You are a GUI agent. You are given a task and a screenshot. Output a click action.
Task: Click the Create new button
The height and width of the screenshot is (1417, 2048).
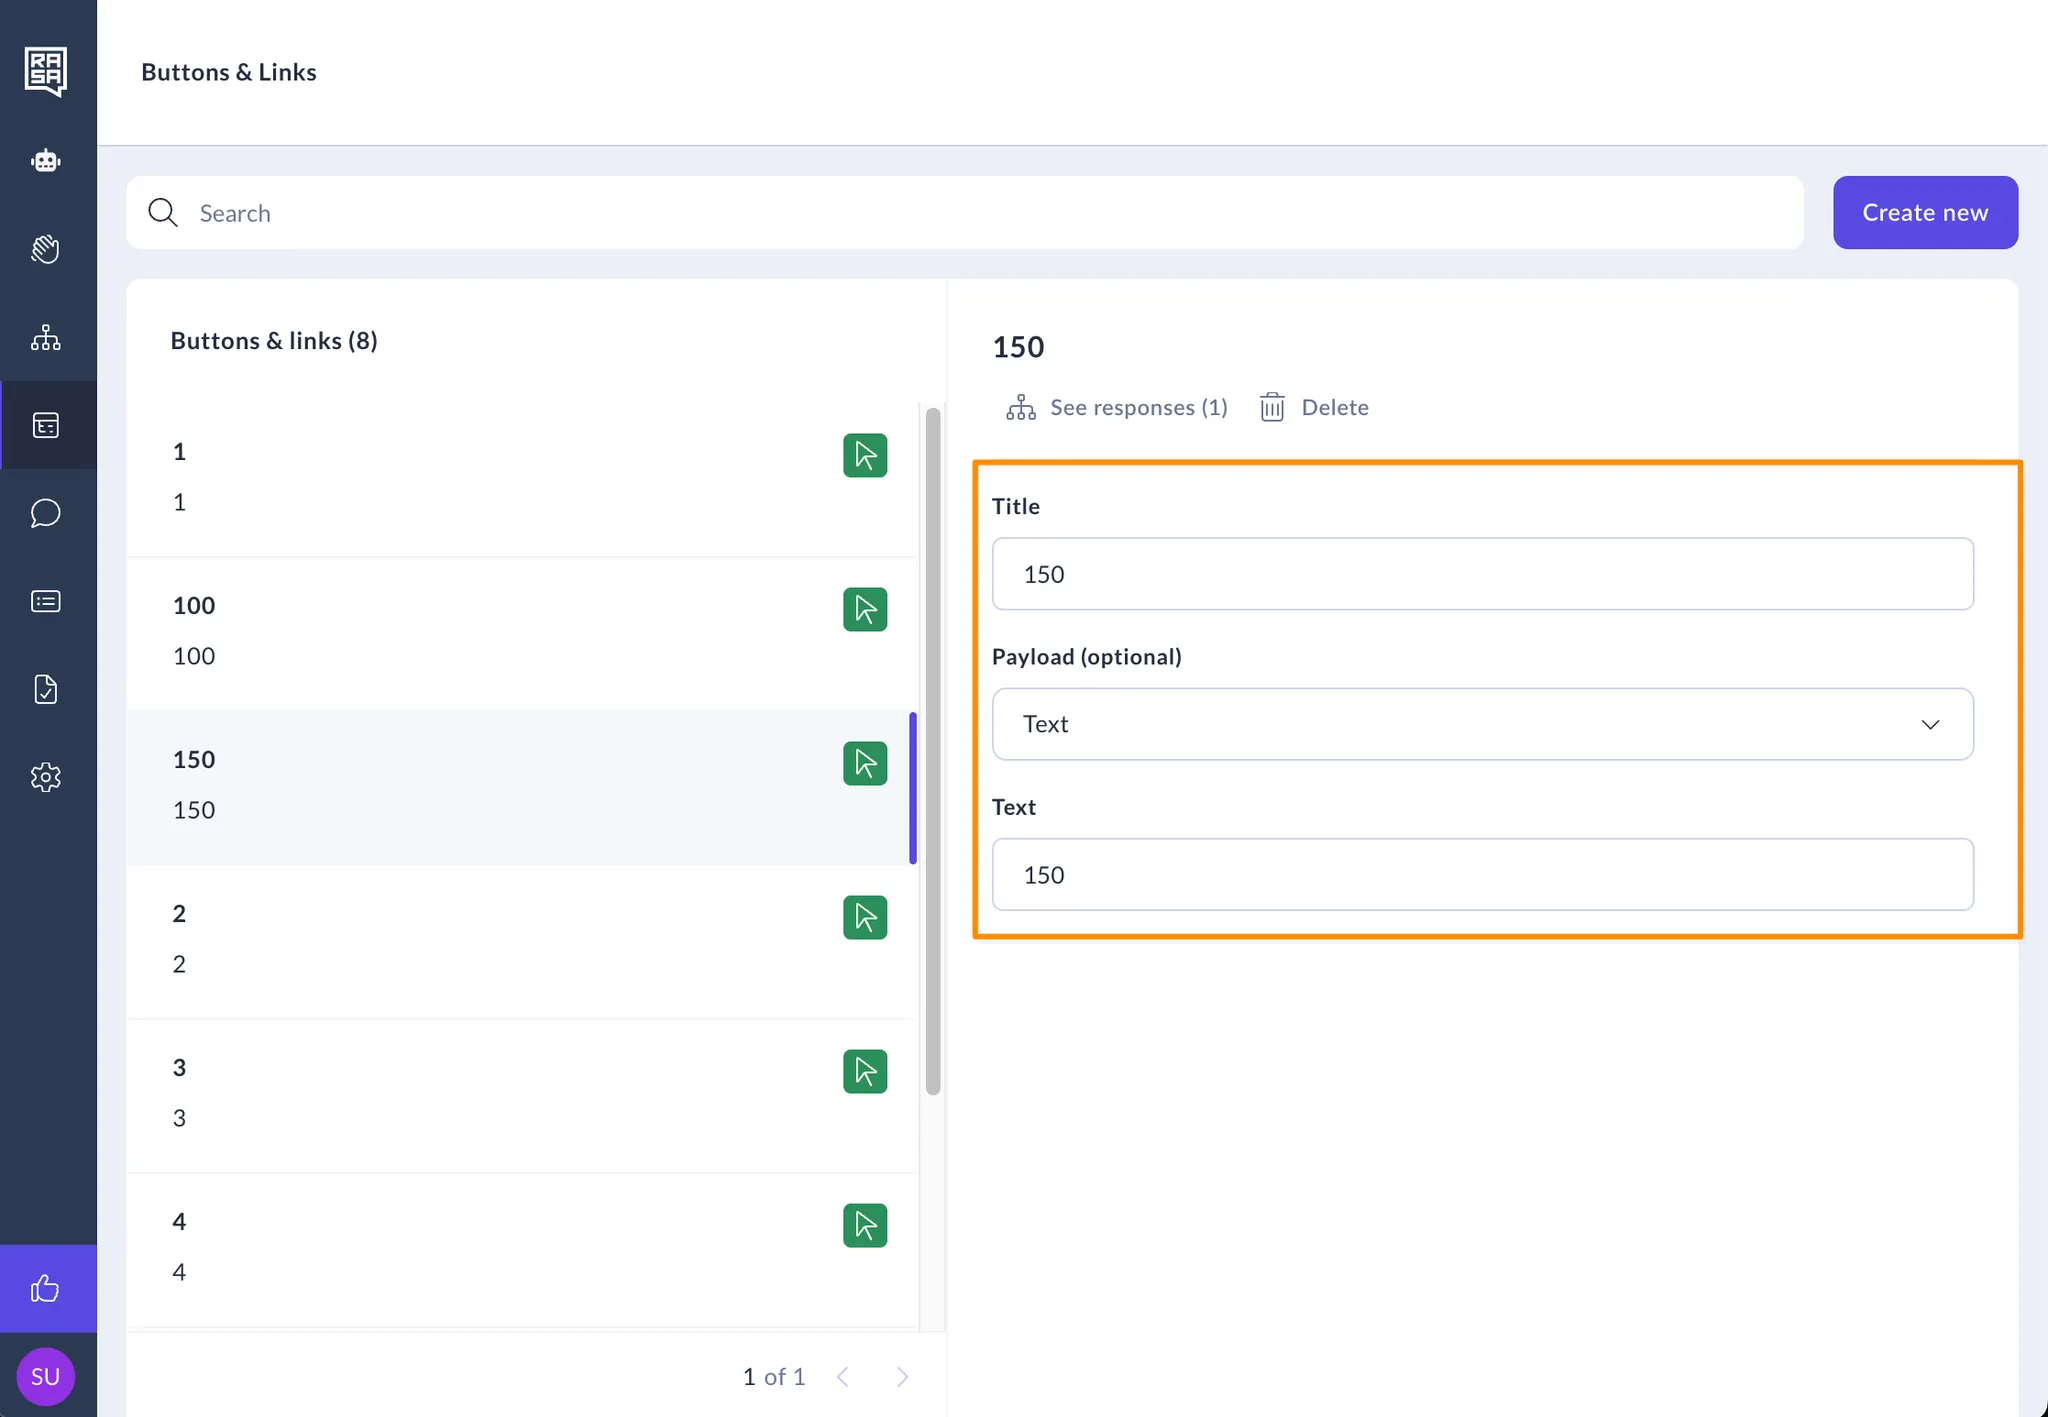tap(1924, 212)
